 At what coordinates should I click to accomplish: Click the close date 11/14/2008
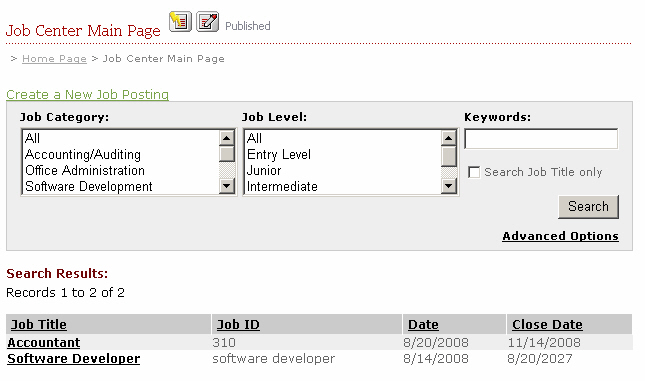544,342
